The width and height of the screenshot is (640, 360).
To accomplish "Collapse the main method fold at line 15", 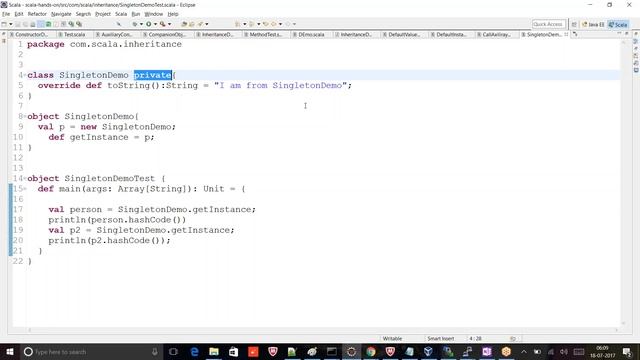I will tap(25, 189).
